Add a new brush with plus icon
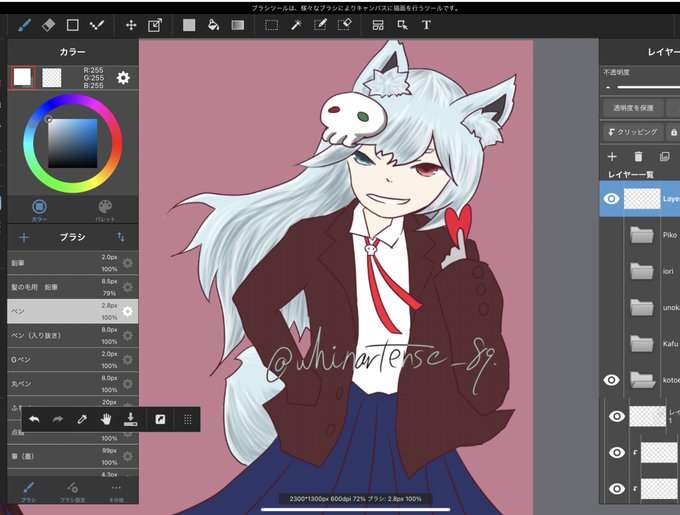Image resolution: width=680 pixels, height=515 pixels. tap(24, 237)
